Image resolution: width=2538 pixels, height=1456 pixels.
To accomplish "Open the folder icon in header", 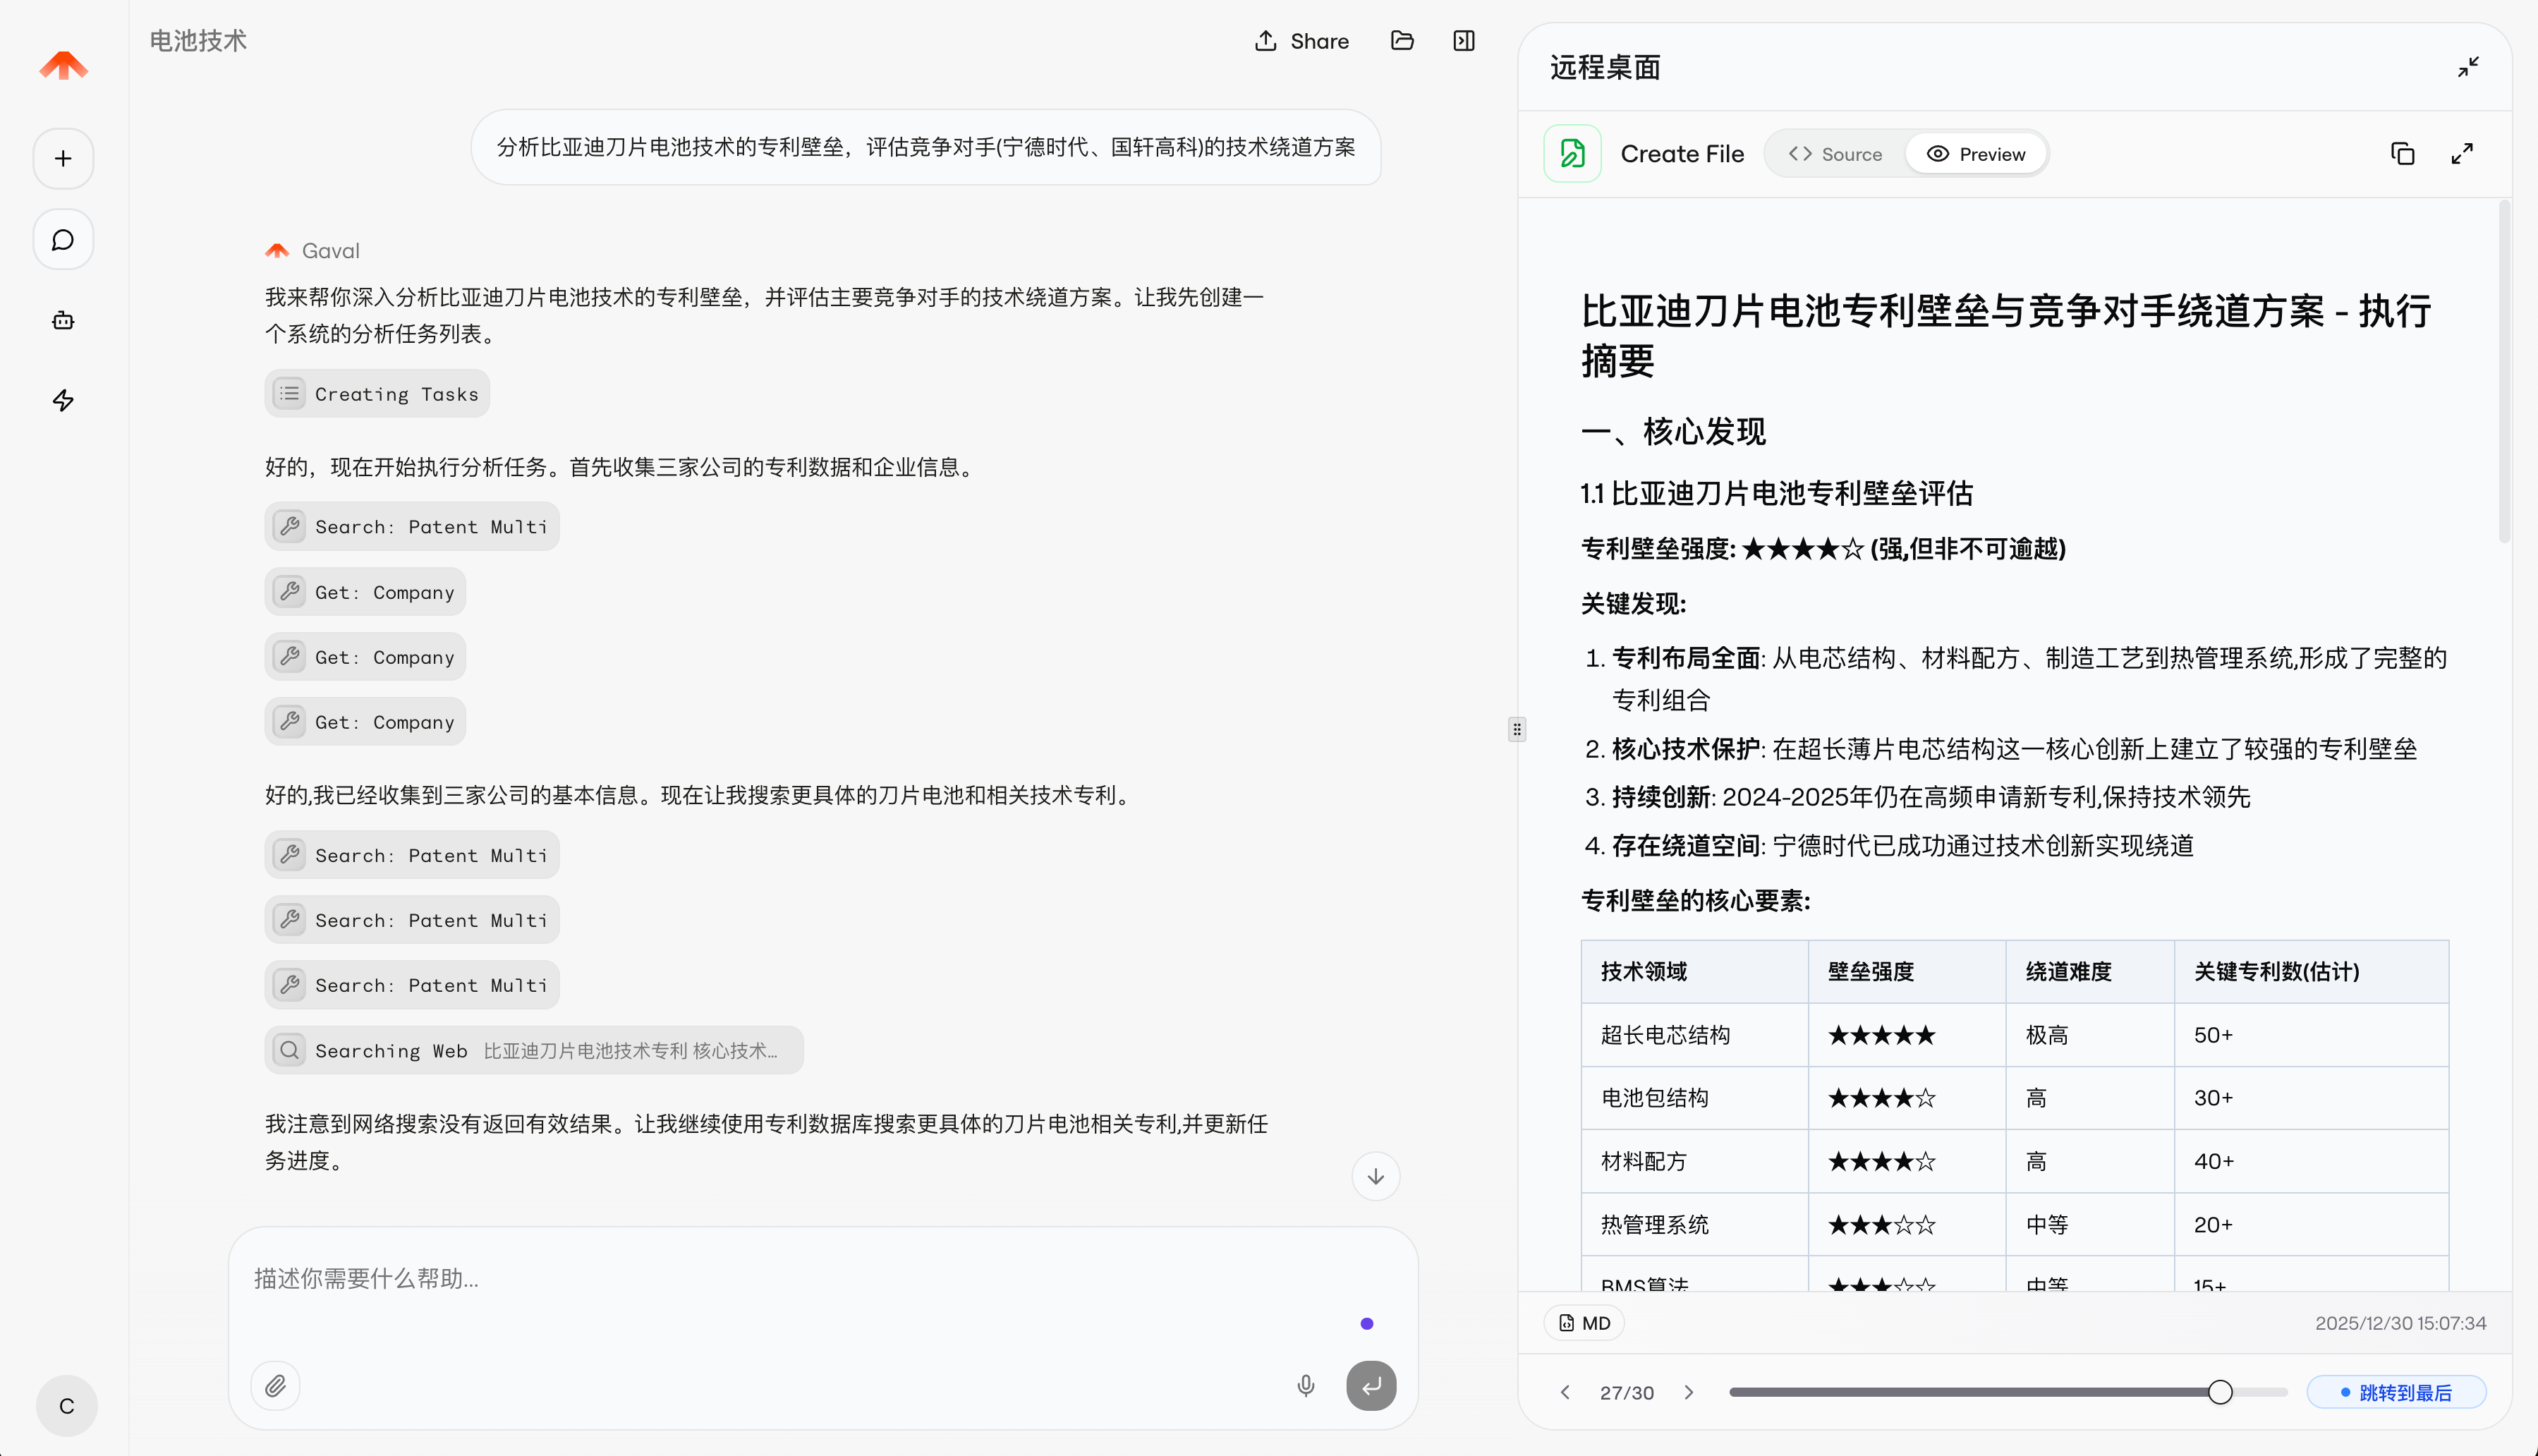I will [1402, 41].
